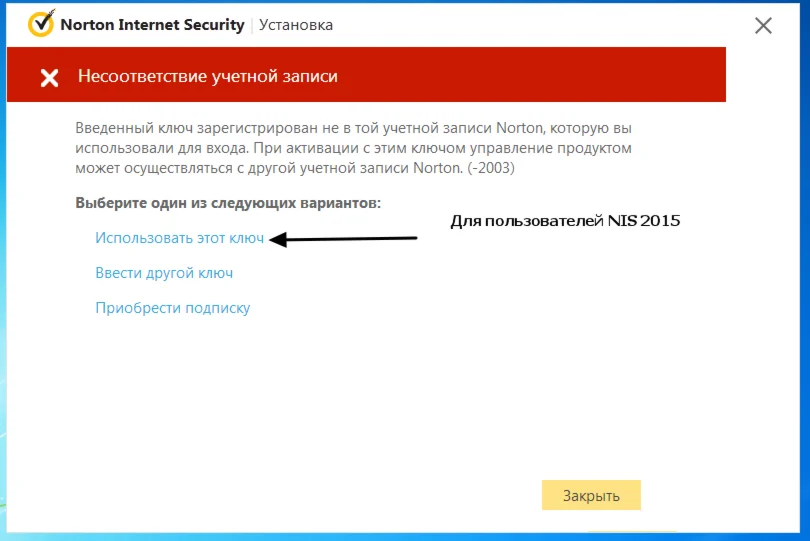
Task: Click the 'Для пользователей NIS 2015' annotation
Action: tap(565, 221)
